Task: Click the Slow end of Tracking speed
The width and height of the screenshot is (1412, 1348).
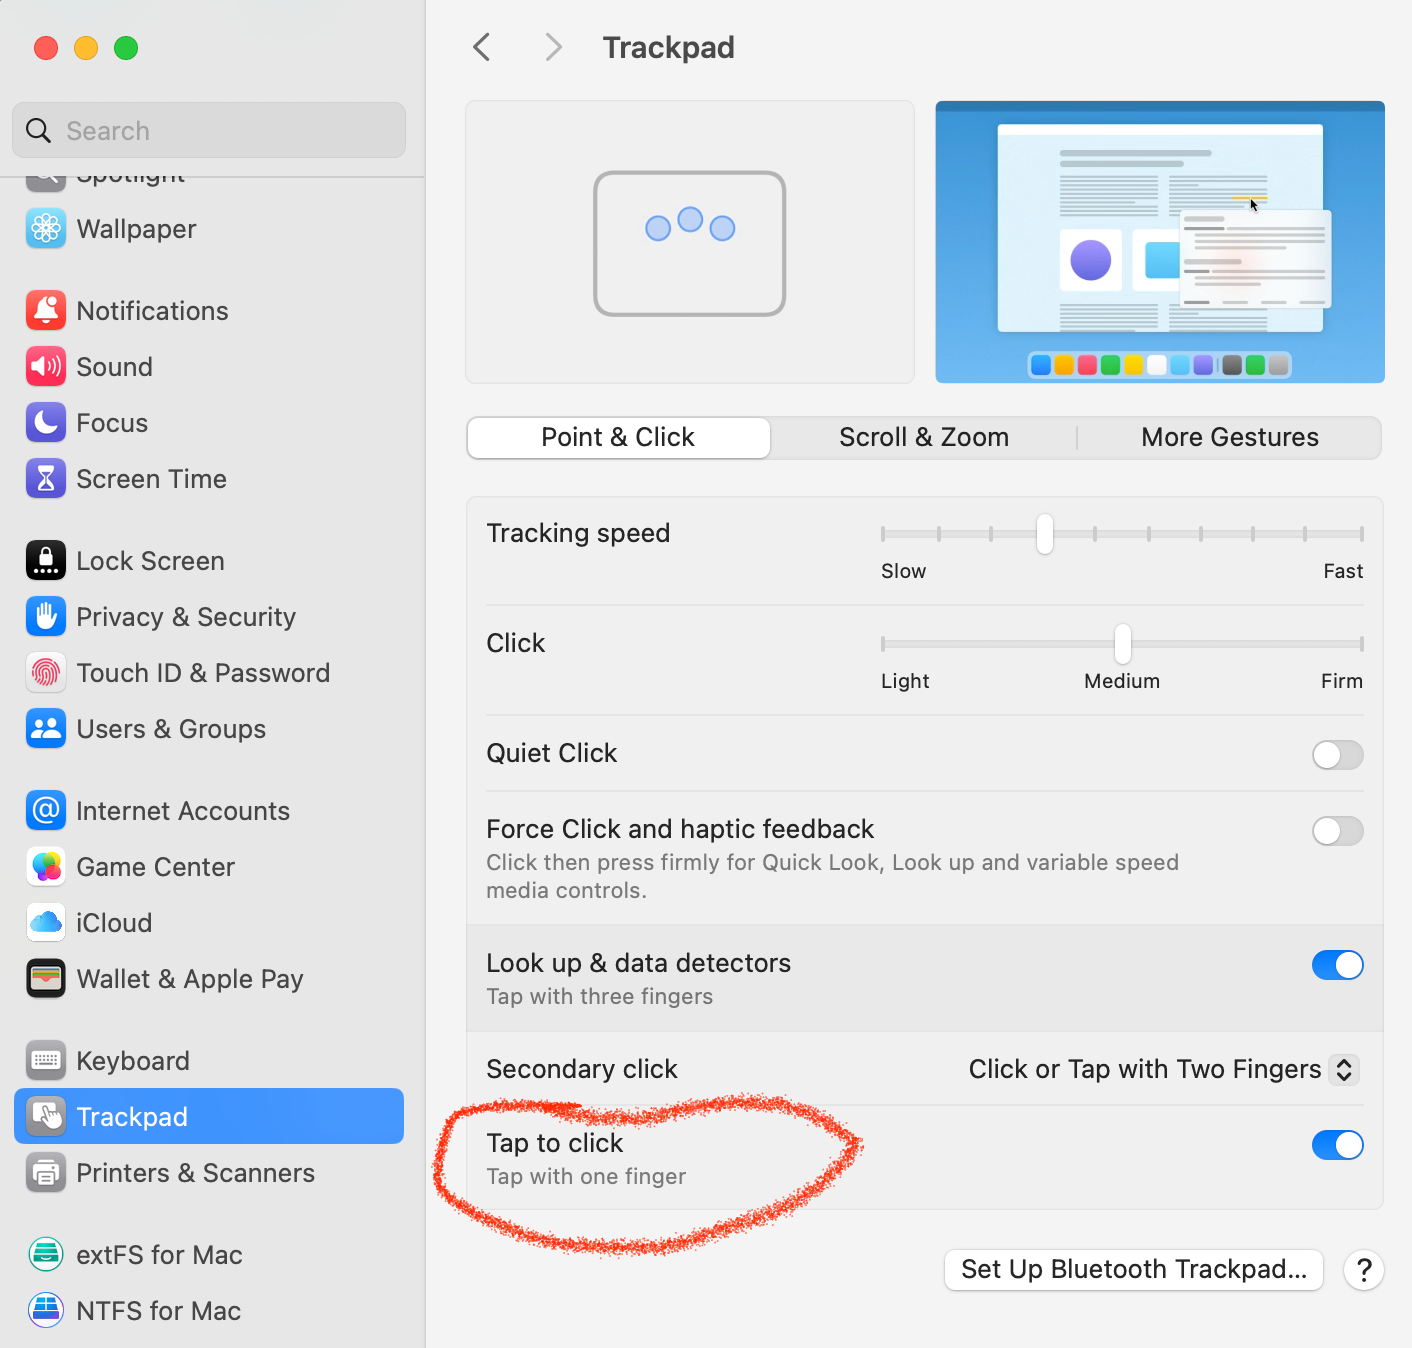Action: [904, 571]
